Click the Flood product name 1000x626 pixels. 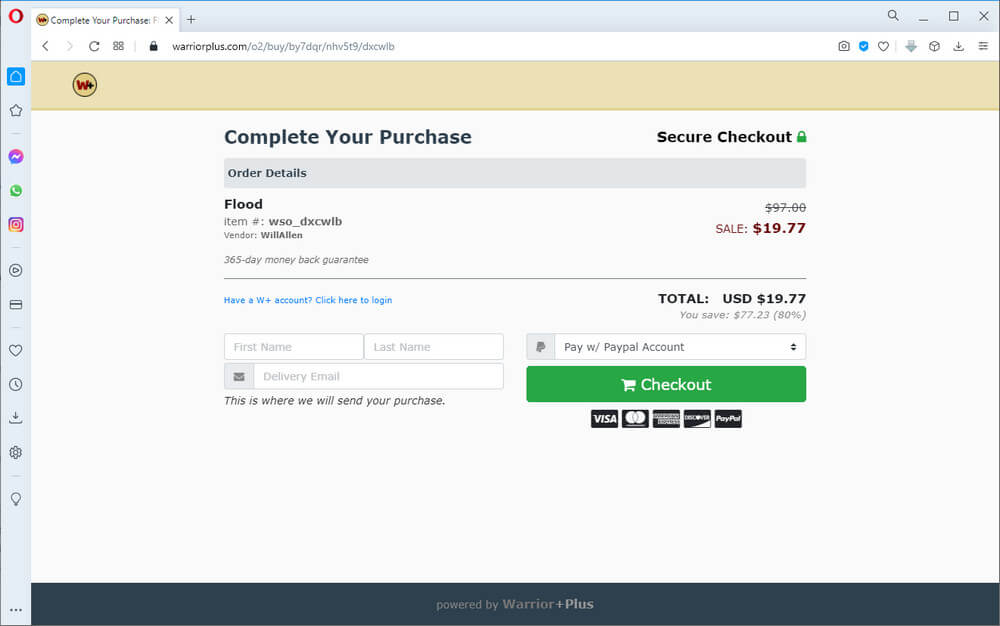click(x=243, y=204)
